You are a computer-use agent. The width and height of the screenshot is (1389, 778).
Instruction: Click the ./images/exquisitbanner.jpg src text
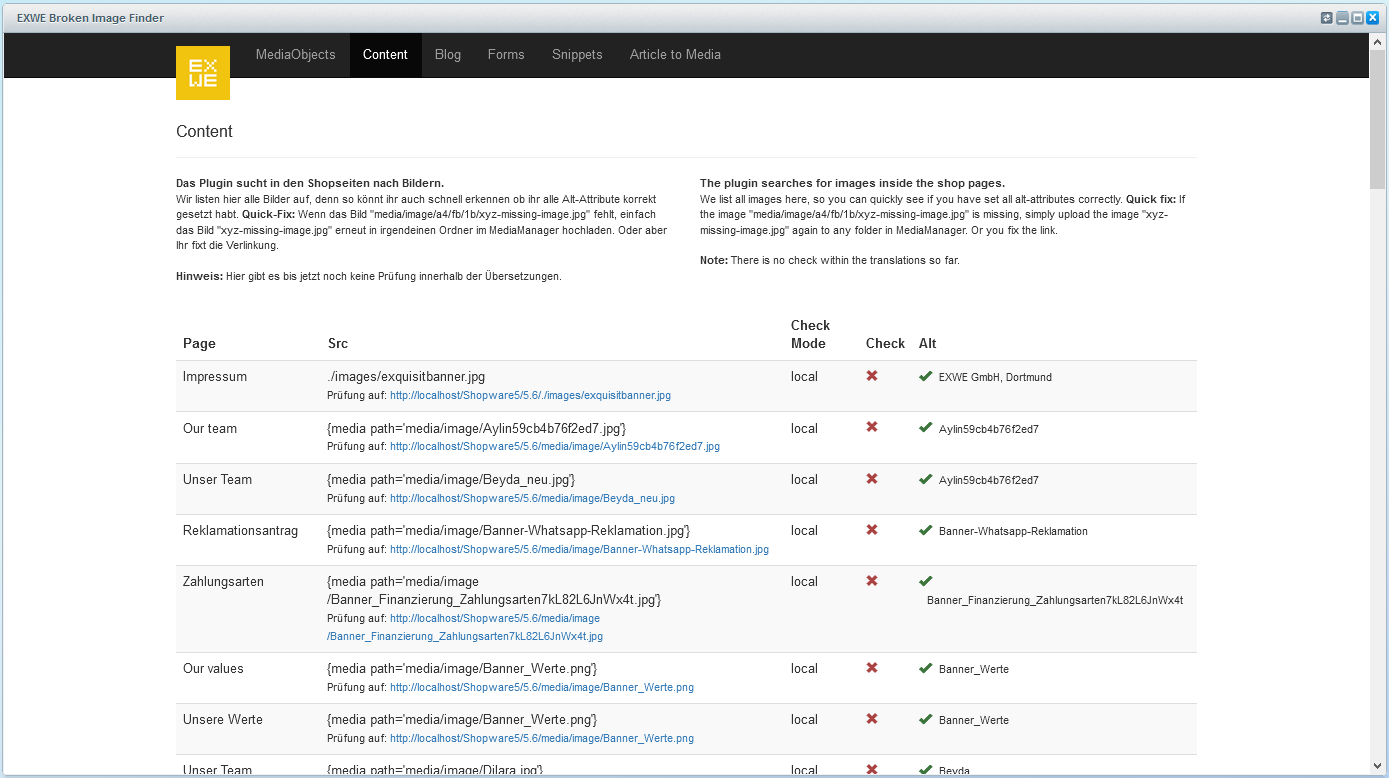(x=406, y=377)
